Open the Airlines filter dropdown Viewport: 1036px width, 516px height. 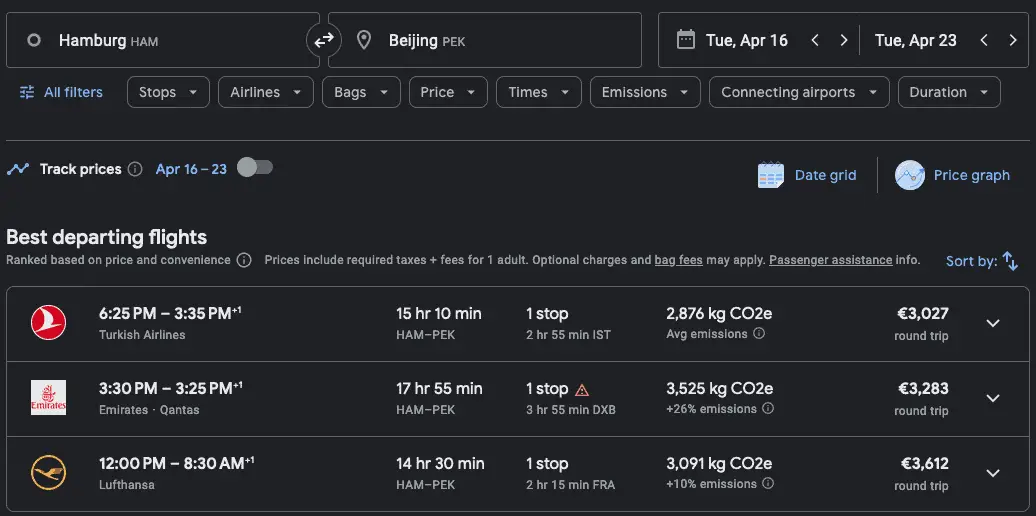tap(265, 92)
